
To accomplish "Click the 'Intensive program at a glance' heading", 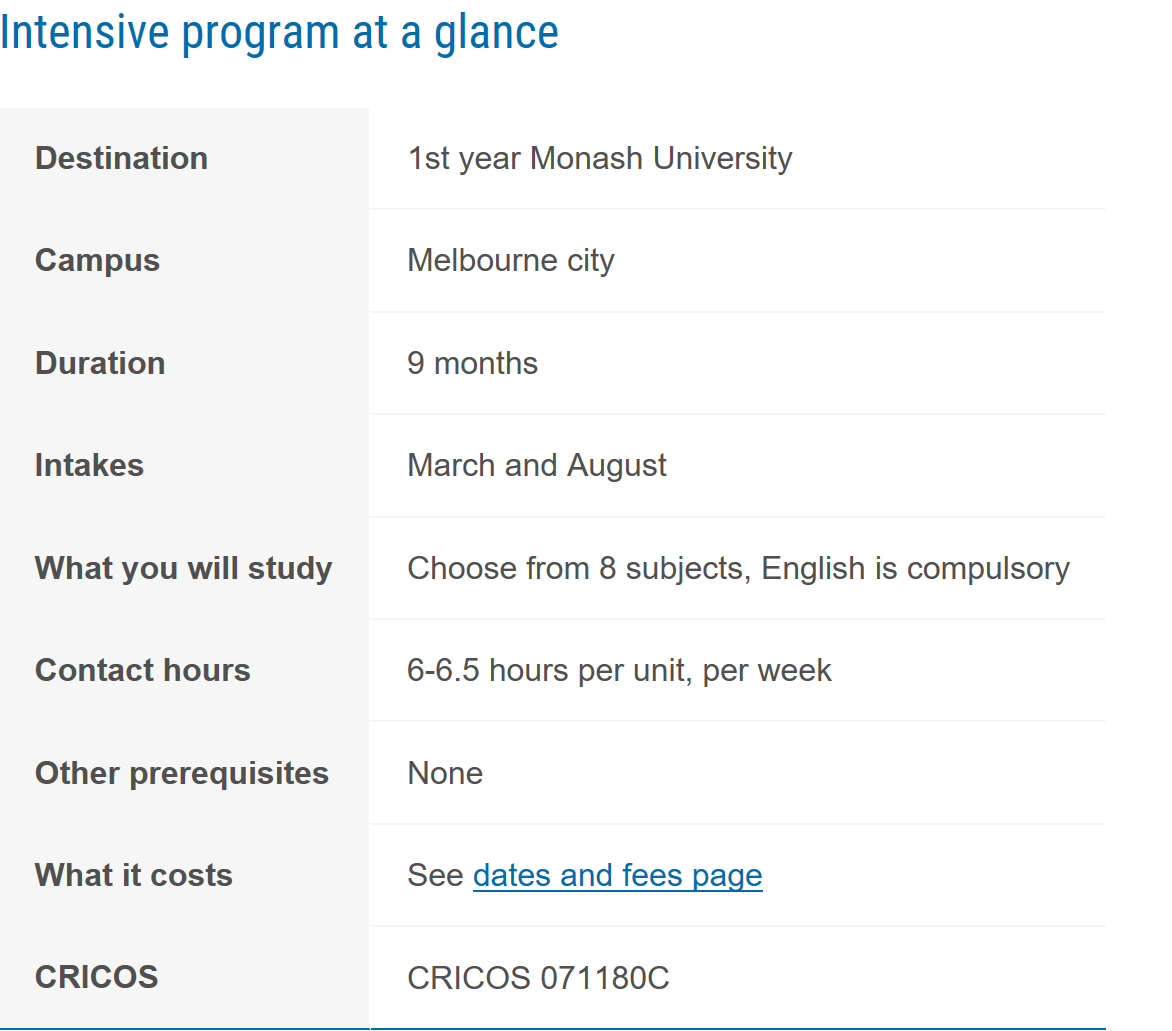I will [x=279, y=32].
